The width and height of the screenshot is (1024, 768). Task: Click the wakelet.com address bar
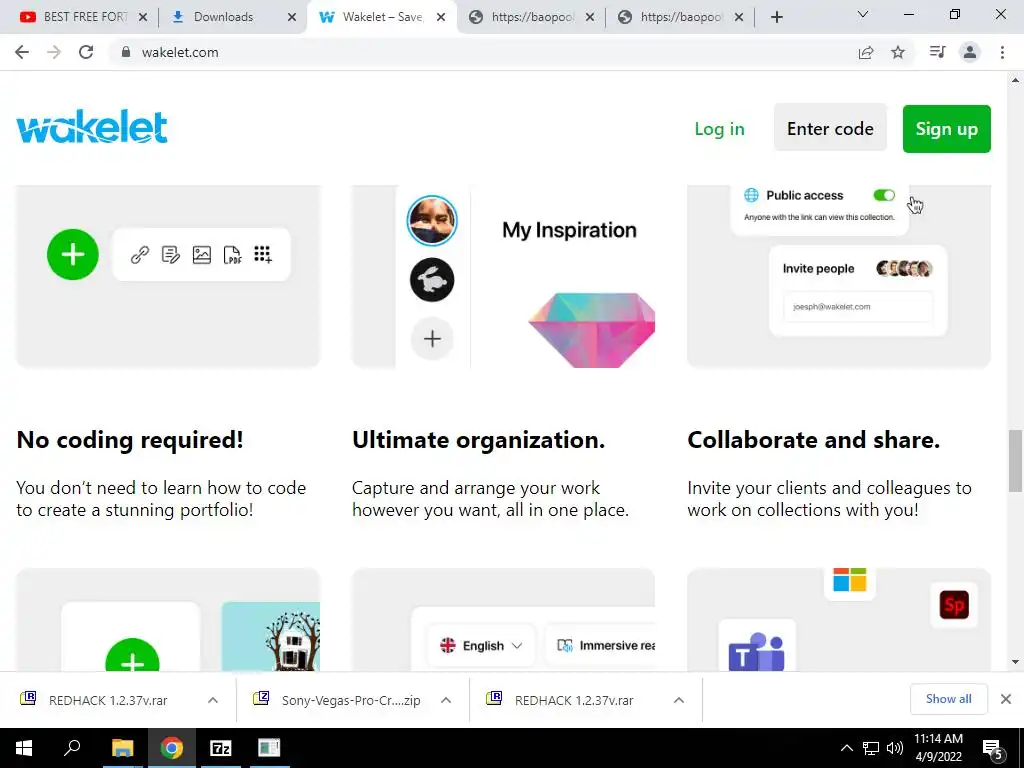pos(481,52)
